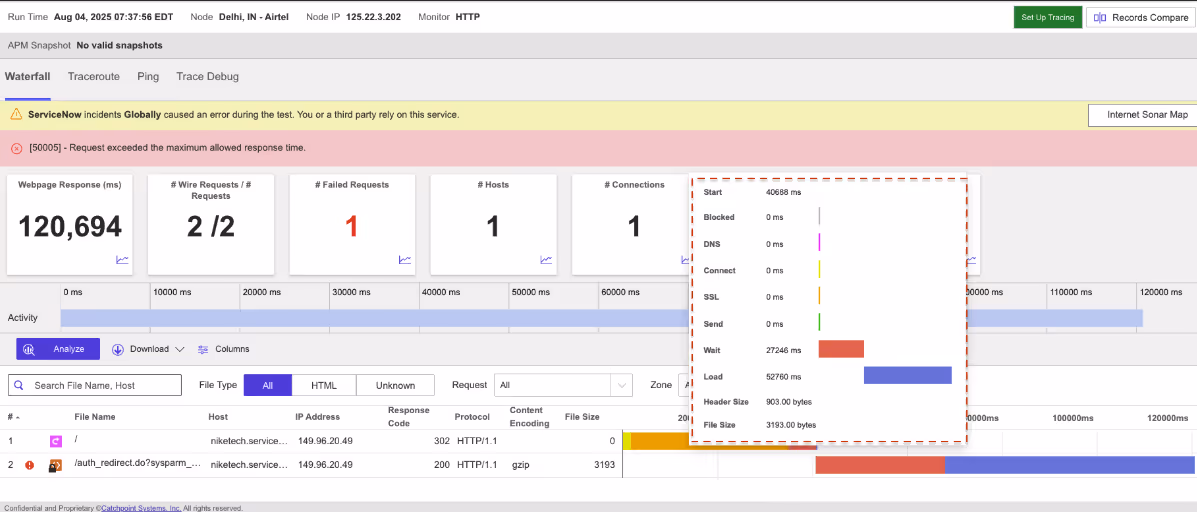Select the /auth_redirect.do?sysparm_ file name
The image size is (1197, 512).
pos(137,465)
